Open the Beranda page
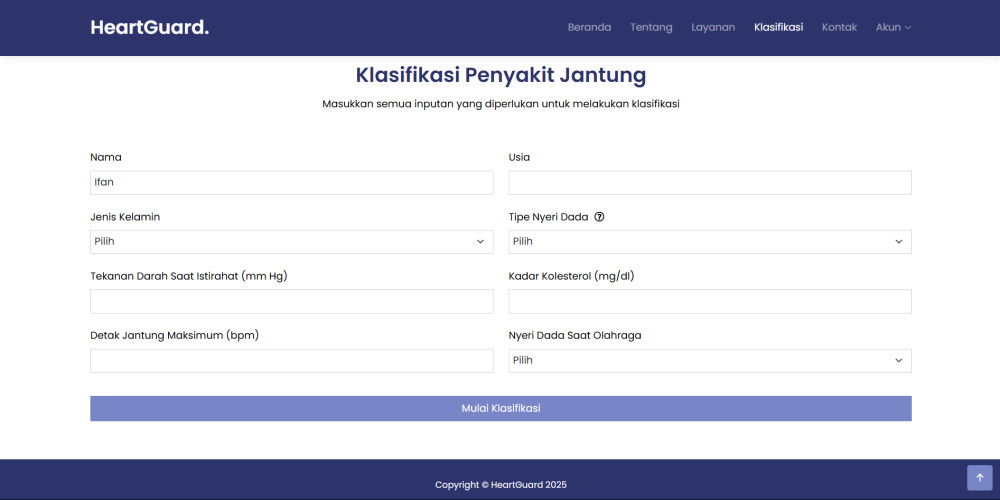The width and height of the screenshot is (1000, 500). pos(589,27)
